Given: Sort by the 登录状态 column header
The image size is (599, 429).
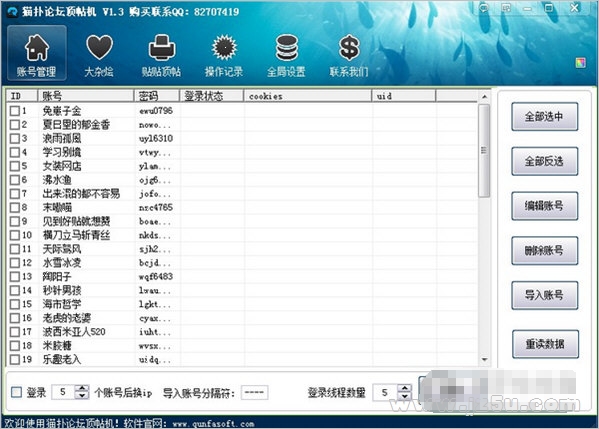Looking at the screenshot, I should (x=211, y=96).
